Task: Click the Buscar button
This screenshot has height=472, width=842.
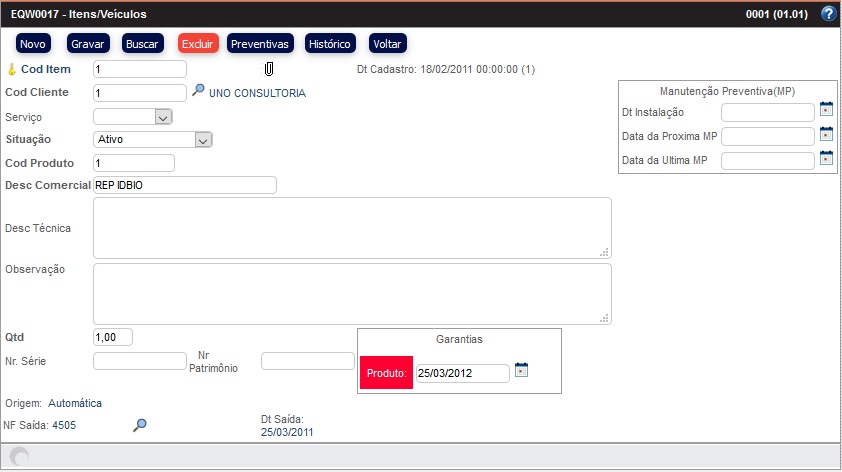Action: 141,44
